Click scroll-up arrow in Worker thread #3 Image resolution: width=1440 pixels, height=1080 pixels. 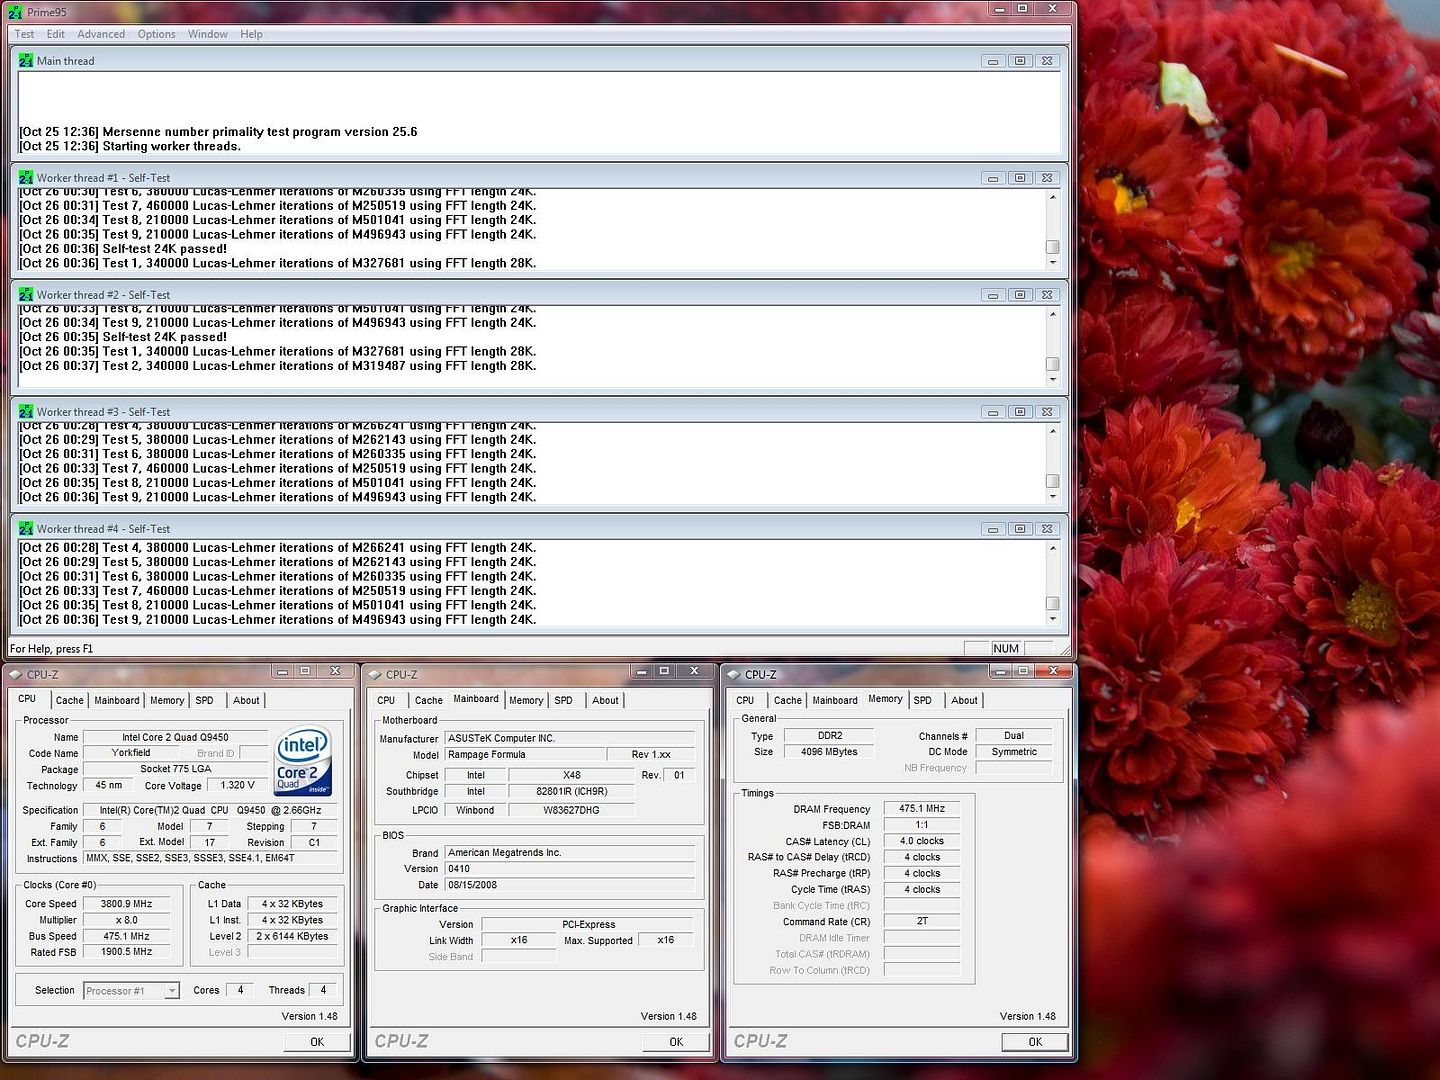pyautogui.click(x=1052, y=431)
